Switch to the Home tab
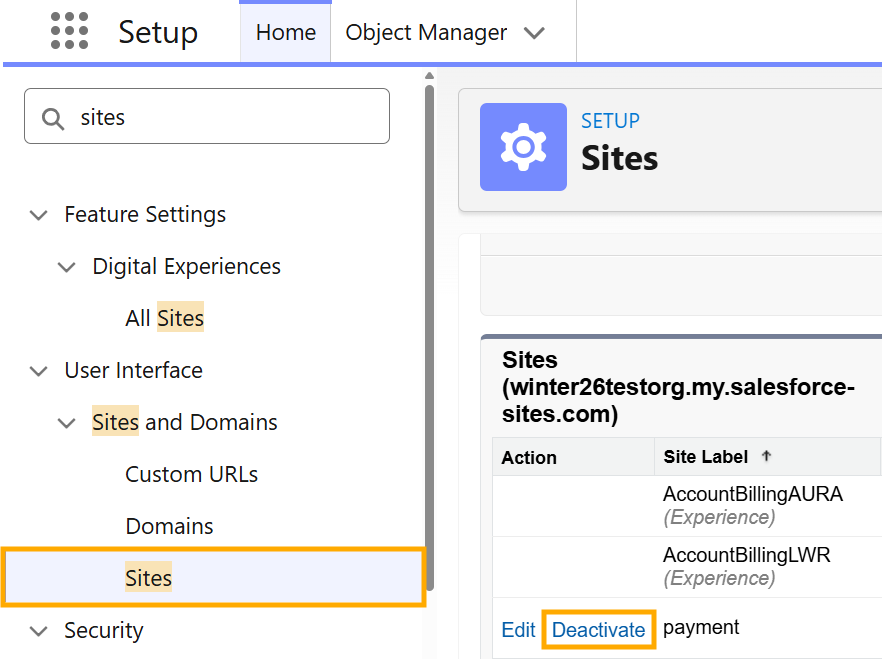The width and height of the screenshot is (882, 659). click(x=285, y=32)
